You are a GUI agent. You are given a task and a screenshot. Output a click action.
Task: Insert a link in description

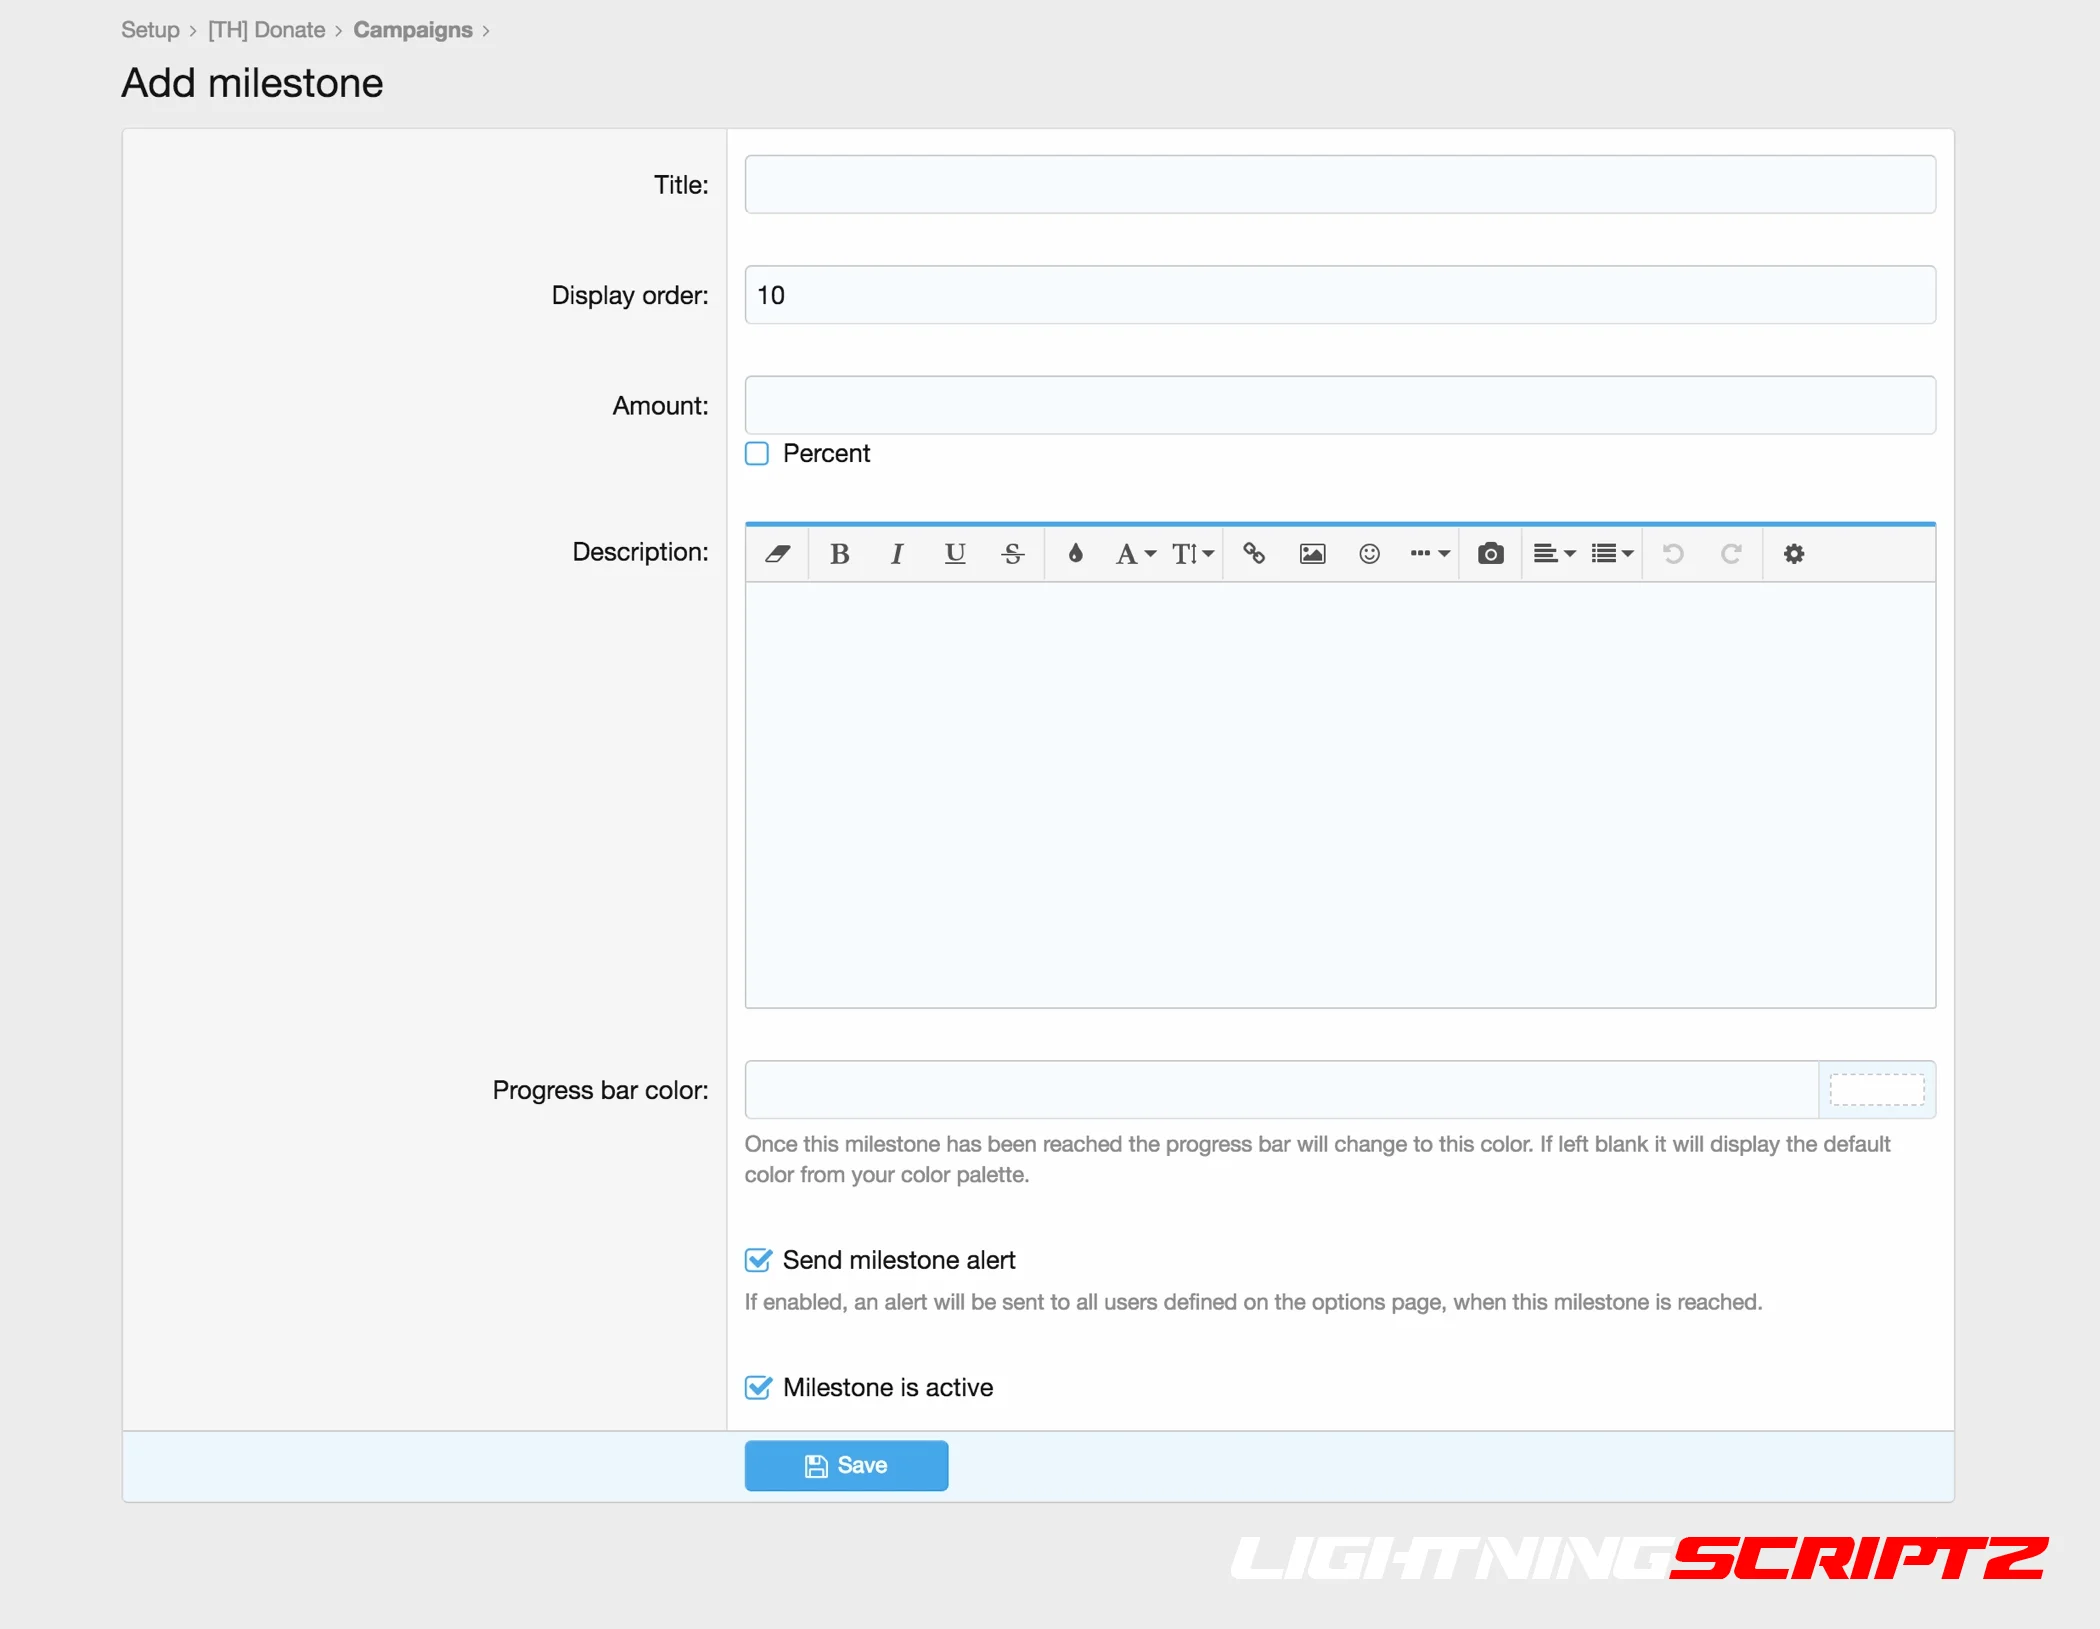coord(1254,554)
